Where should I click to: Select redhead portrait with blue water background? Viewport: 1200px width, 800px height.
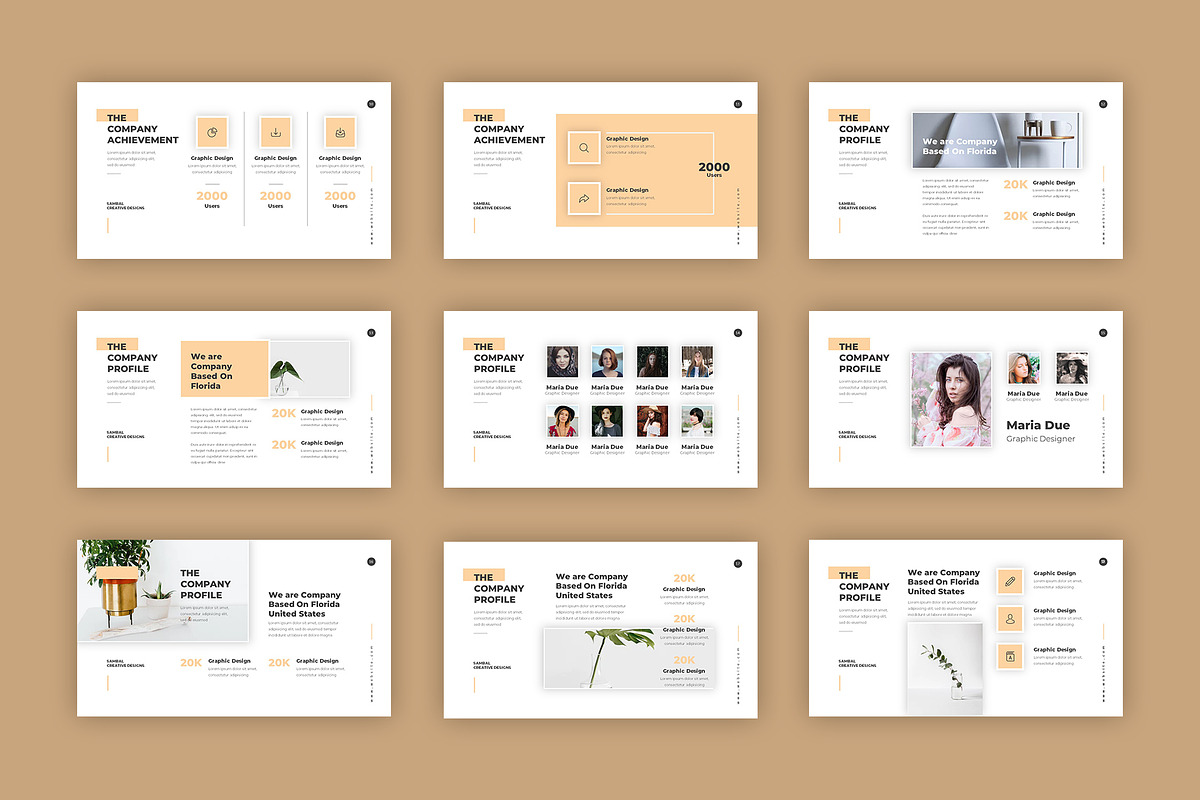point(607,362)
